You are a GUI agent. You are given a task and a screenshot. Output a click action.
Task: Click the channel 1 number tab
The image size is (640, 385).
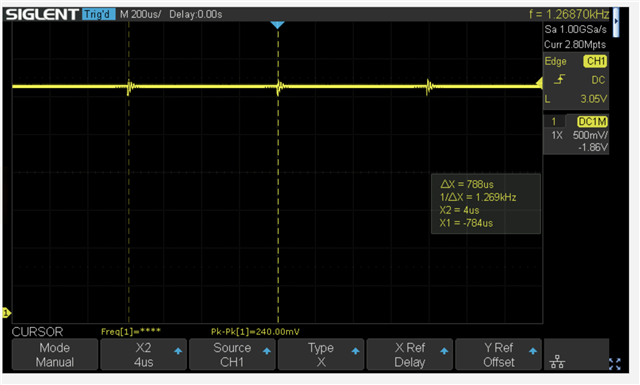[554, 121]
